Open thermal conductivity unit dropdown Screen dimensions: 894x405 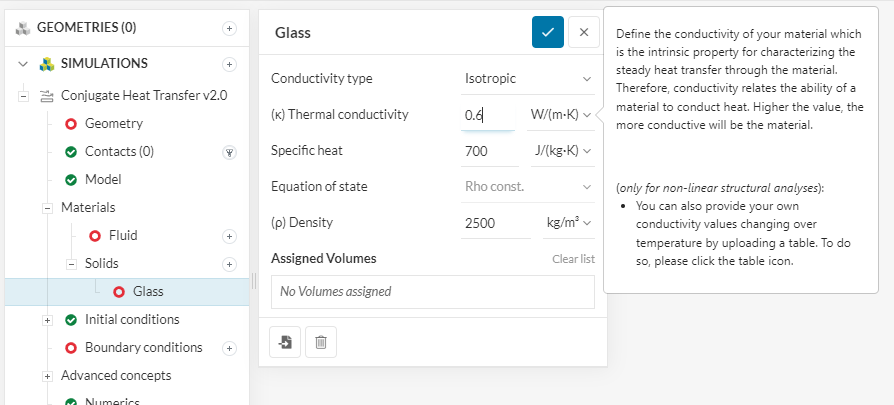tap(560, 114)
